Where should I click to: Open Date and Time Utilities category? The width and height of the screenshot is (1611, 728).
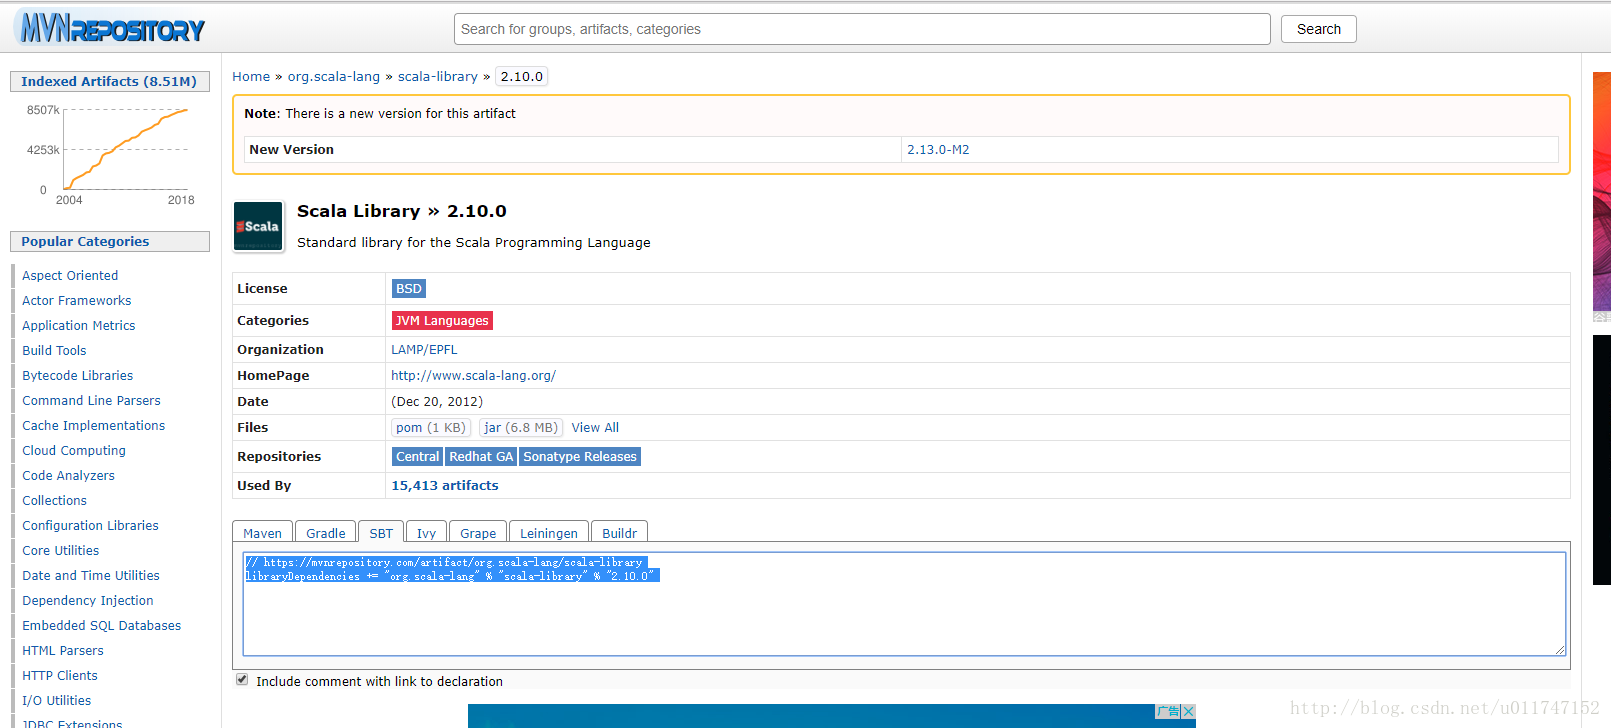pyautogui.click(x=91, y=575)
